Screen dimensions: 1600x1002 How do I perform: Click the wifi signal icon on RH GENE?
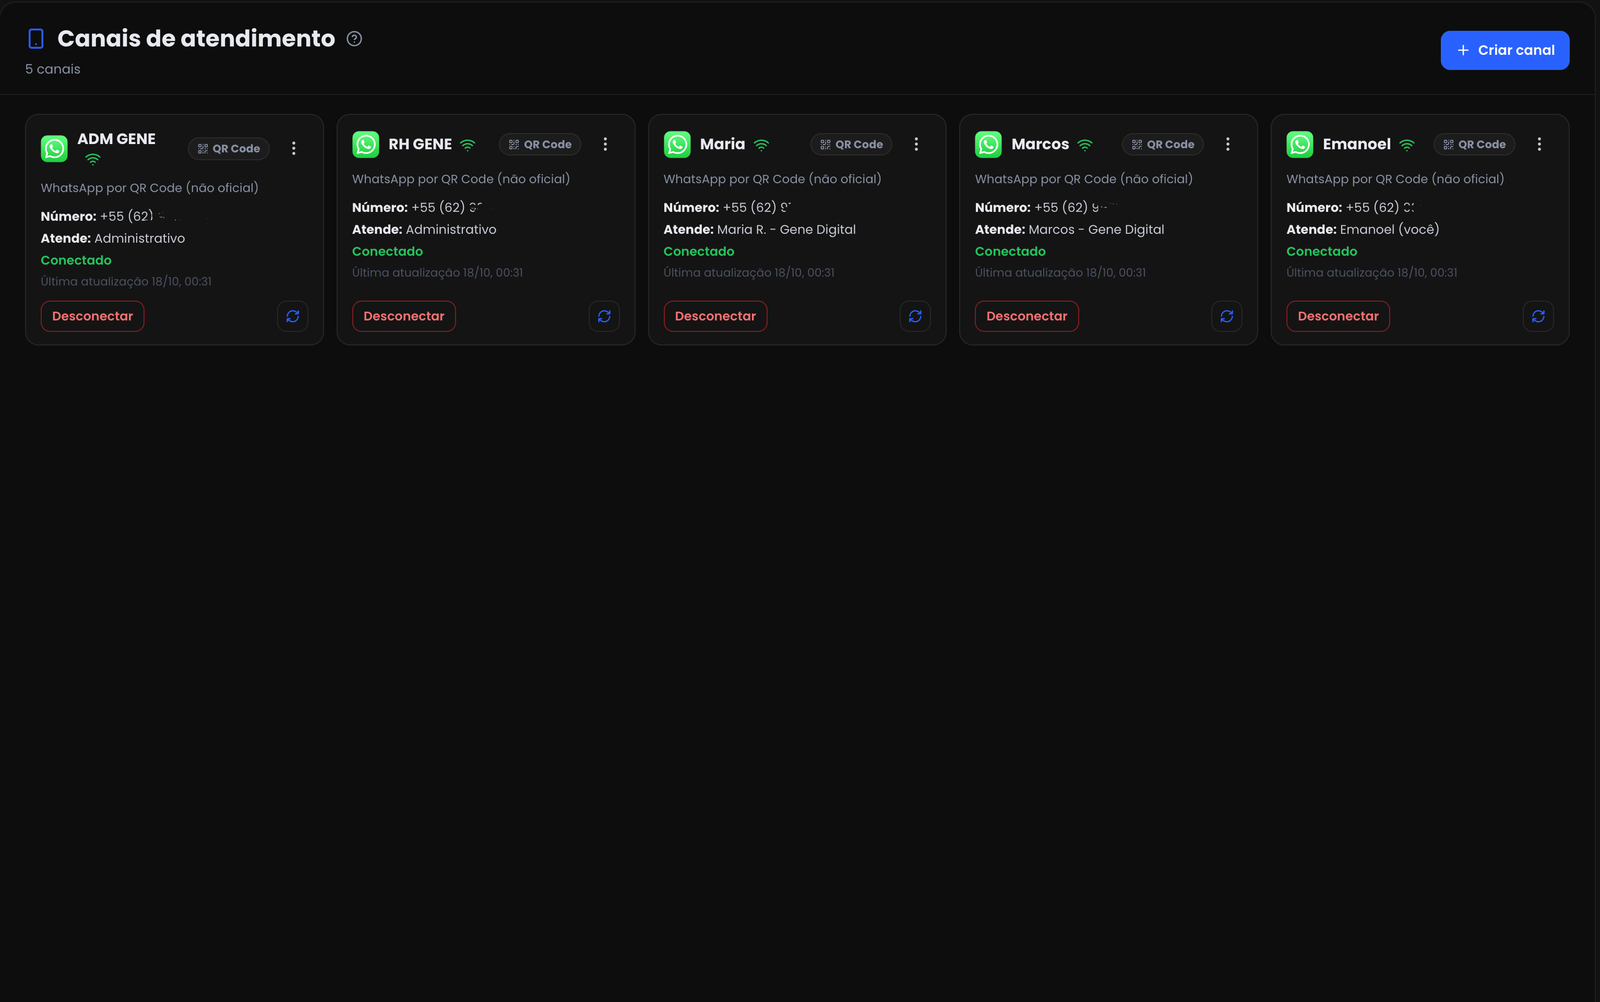[468, 145]
